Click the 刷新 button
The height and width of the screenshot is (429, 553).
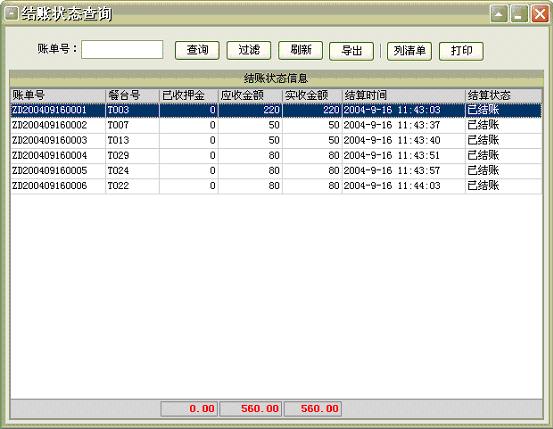300,50
